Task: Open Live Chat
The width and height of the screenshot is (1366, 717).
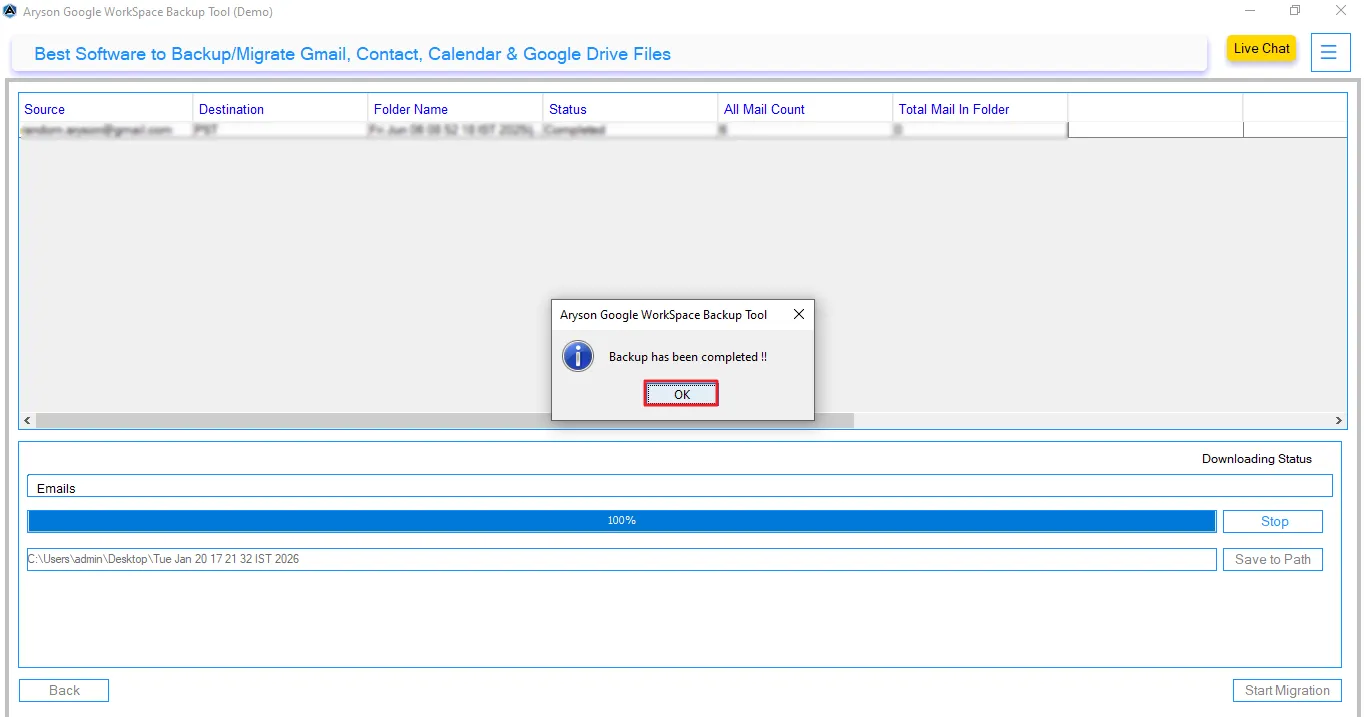Action: click(1261, 48)
